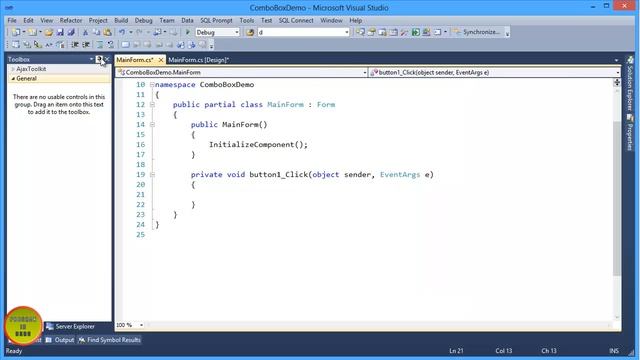The width and height of the screenshot is (640, 360).
Task: Click the green Start Page icon
Action: (x=416, y=32)
